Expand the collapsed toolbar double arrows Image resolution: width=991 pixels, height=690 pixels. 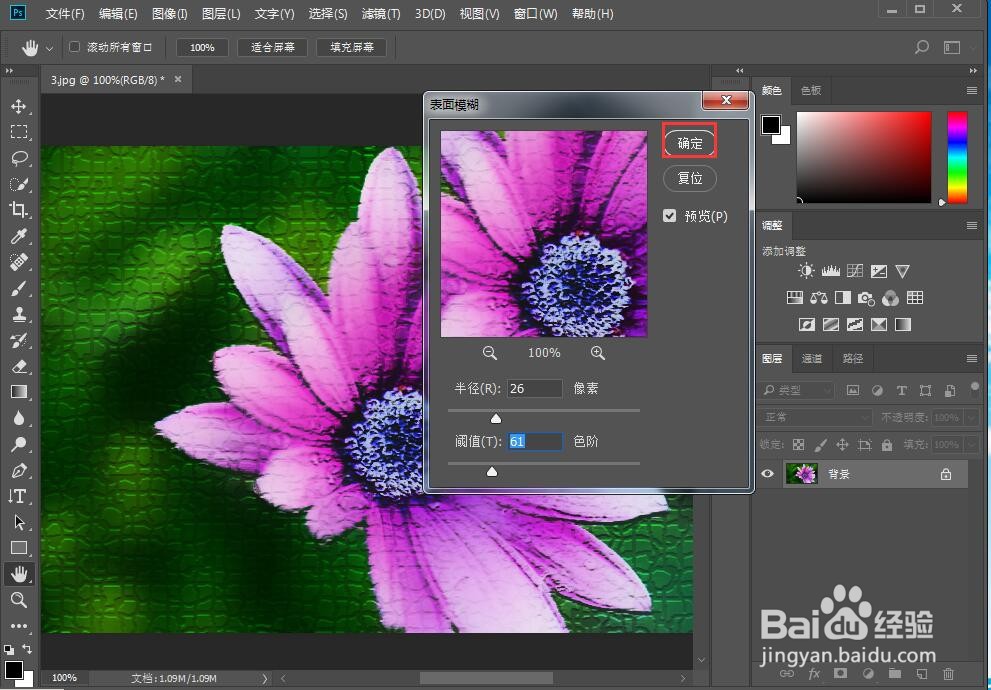(9, 71)
